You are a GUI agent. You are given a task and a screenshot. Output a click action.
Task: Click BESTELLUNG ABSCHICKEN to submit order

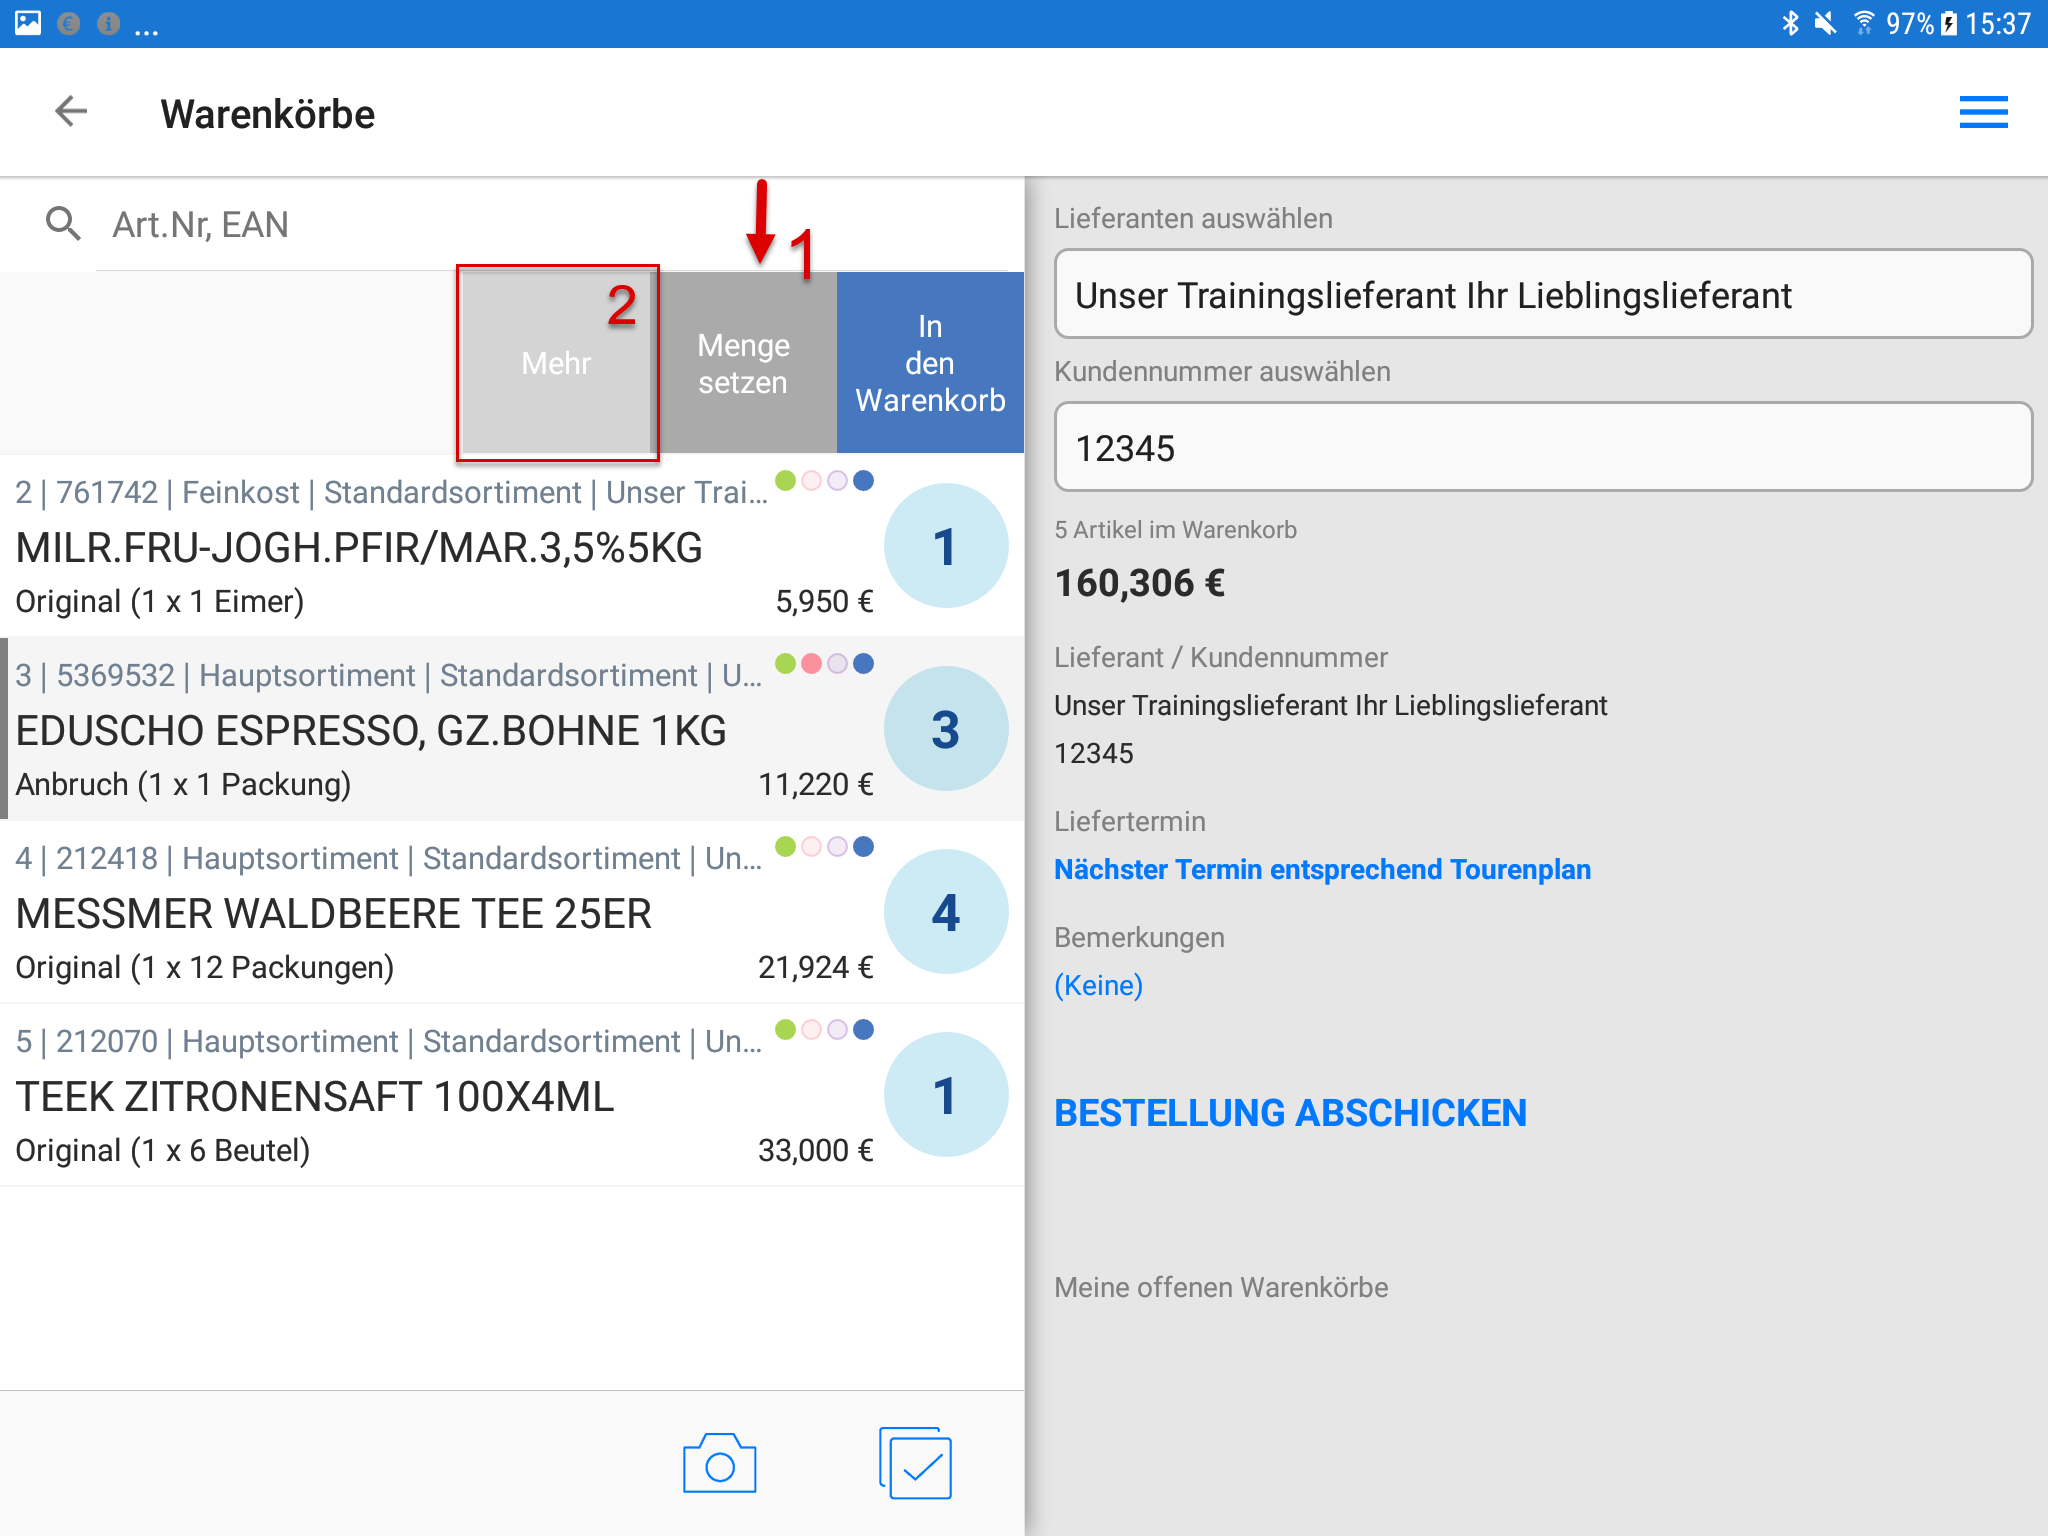pyautogui.click(x=1290, y=1113)
